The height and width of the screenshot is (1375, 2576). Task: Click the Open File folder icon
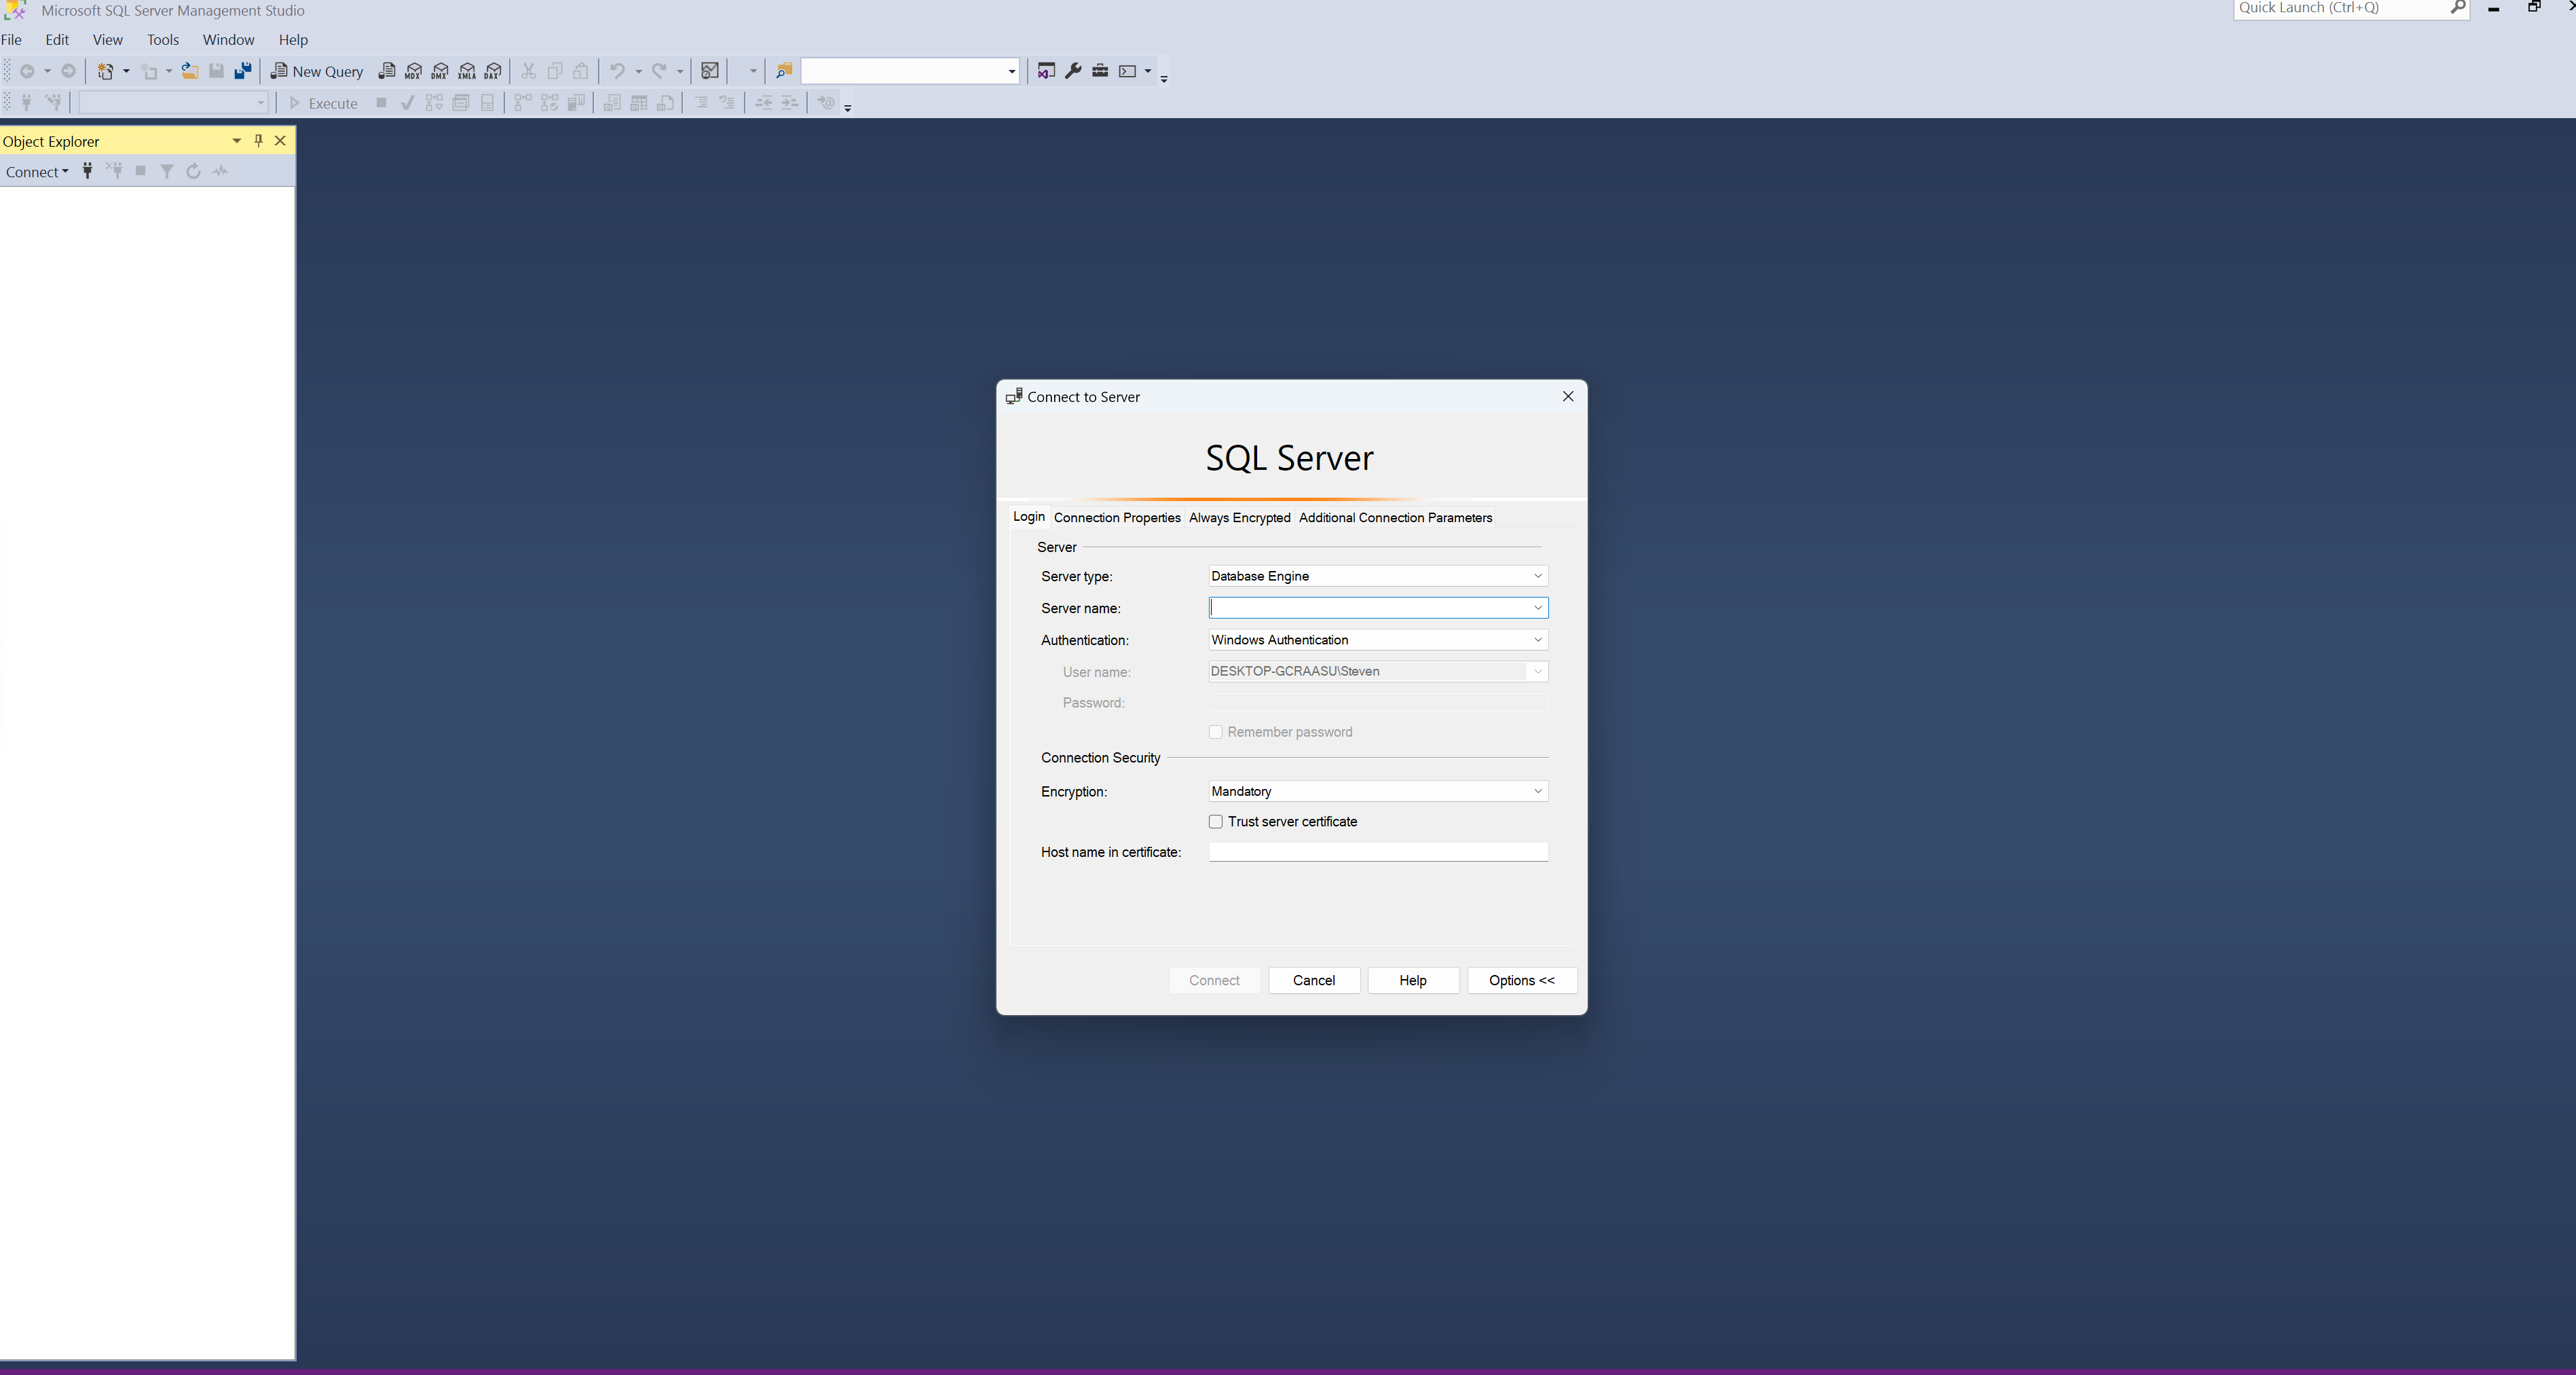point(189,71)
